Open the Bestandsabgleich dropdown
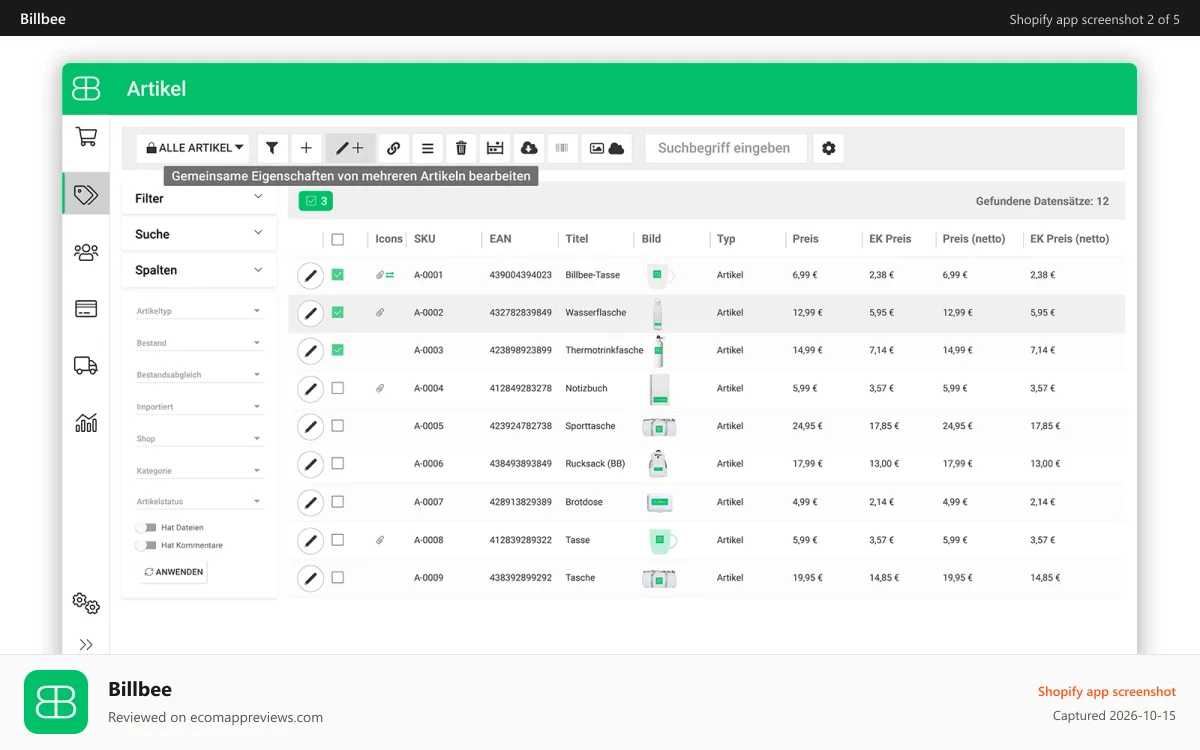Viewport: 1200px width, 750px height. 198,375
